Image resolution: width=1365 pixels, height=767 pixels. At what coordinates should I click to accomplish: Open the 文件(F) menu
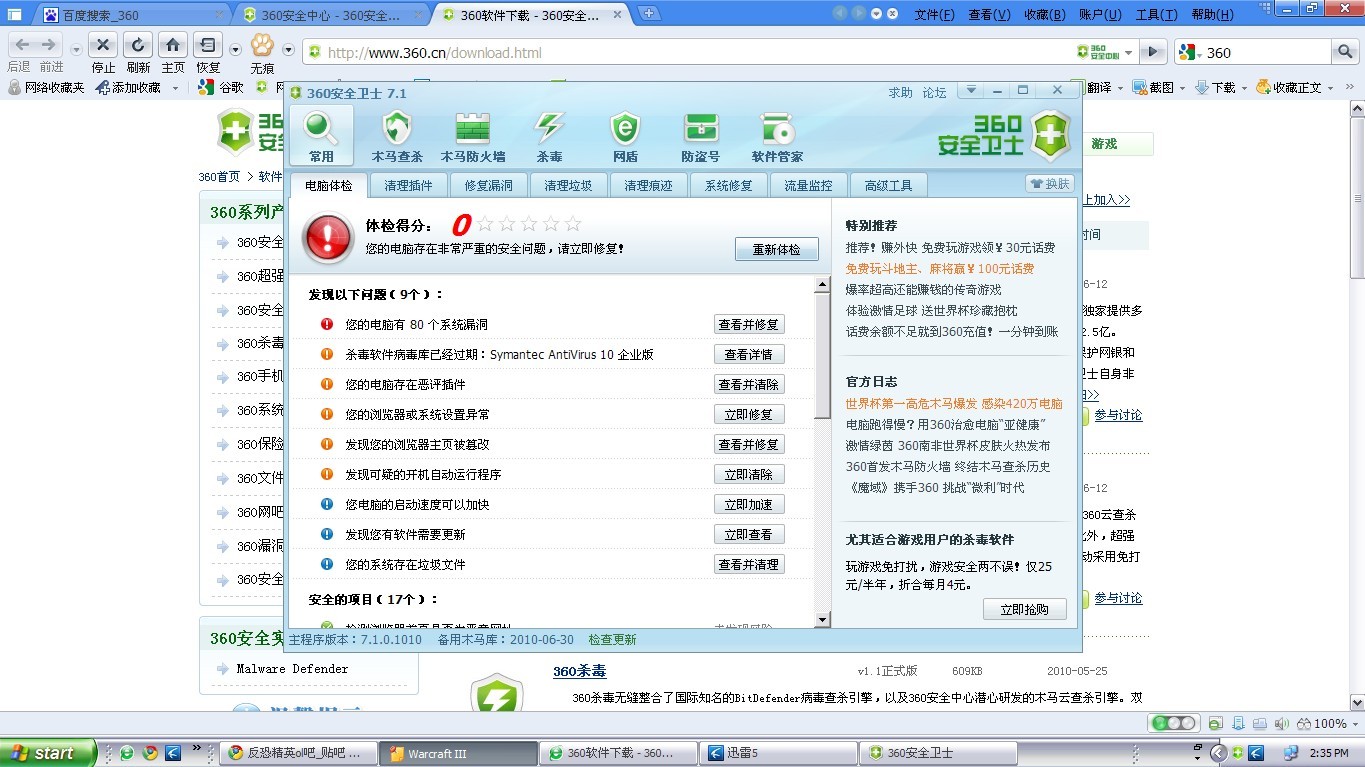point(934,14)
